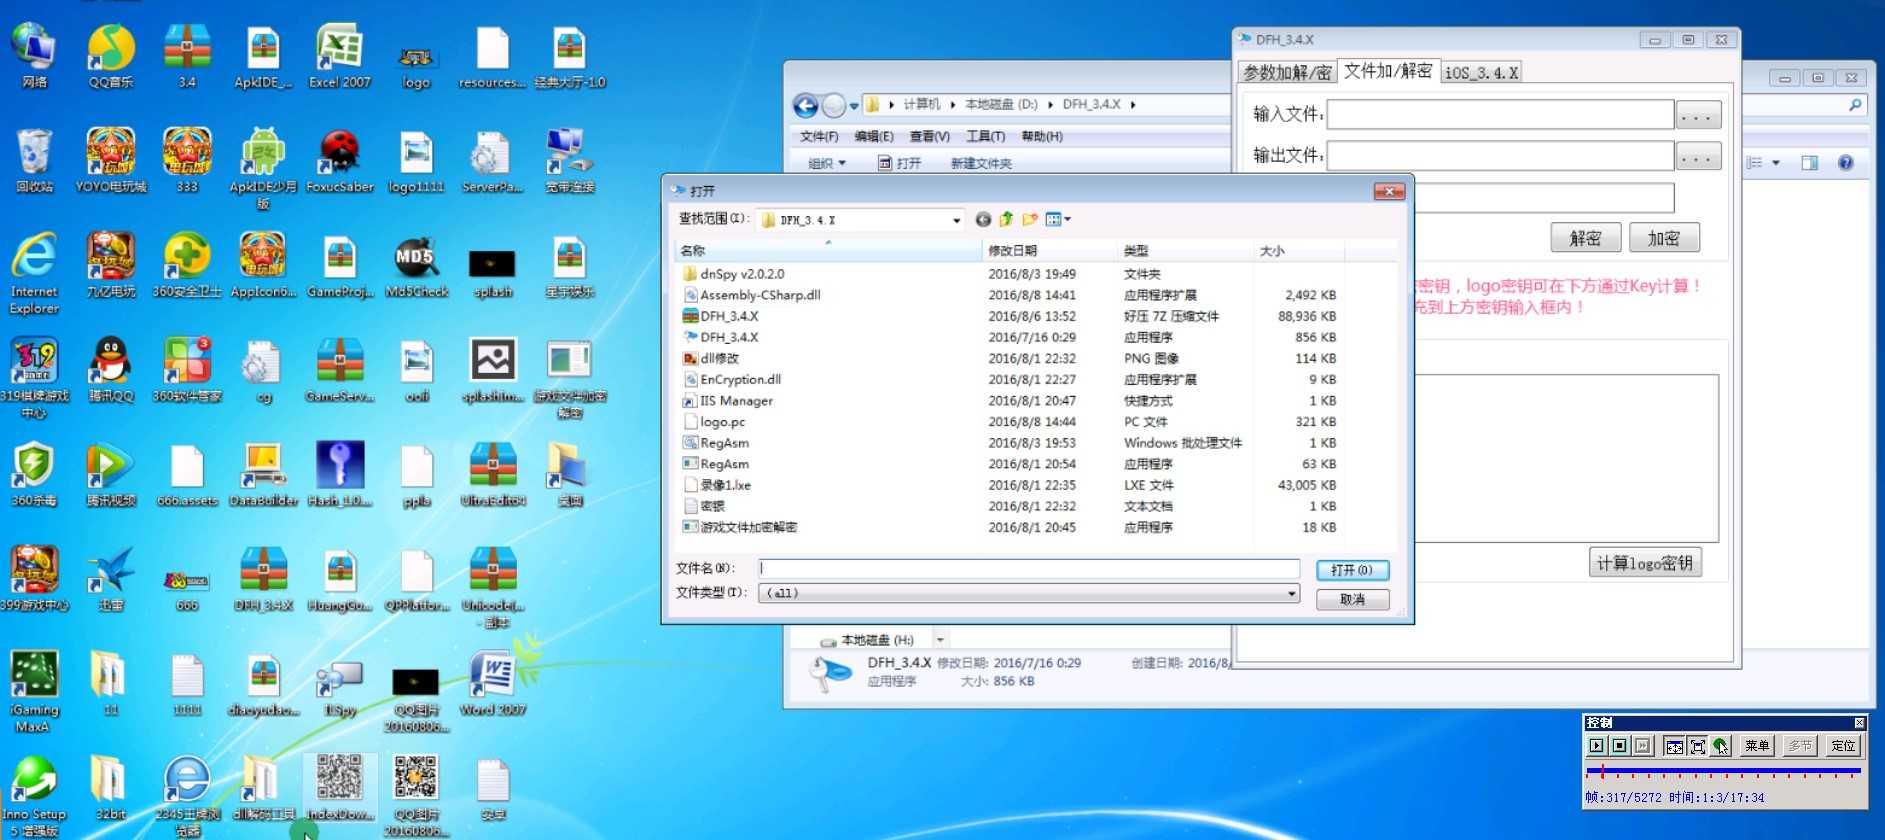
Task: Click the fast-forward button in the 控制 panel
Action: point(1642,746)
